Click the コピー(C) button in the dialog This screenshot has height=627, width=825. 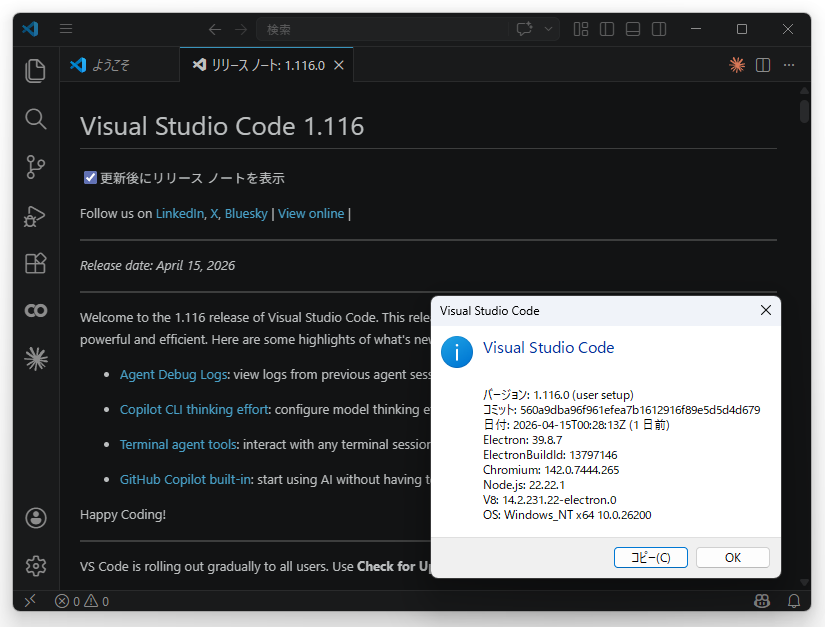pyautogui.click(x=651, y=557)
